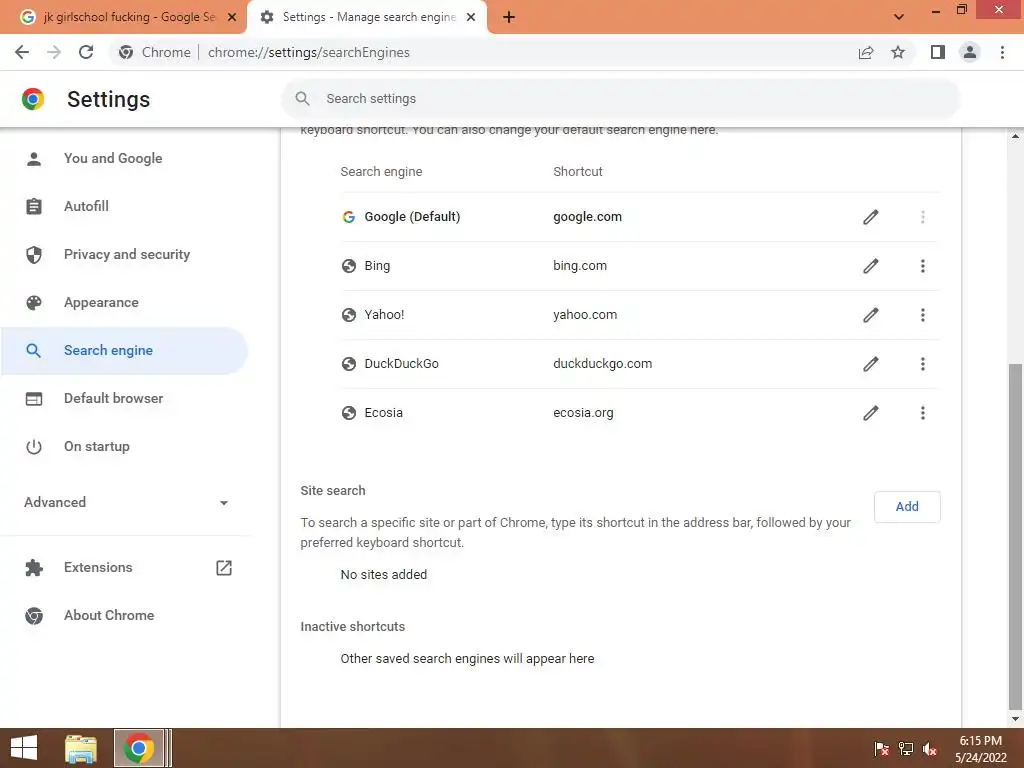Screen dimensions: 1024x768
Task: Open a new tab
Action: [x=509, y=18]
